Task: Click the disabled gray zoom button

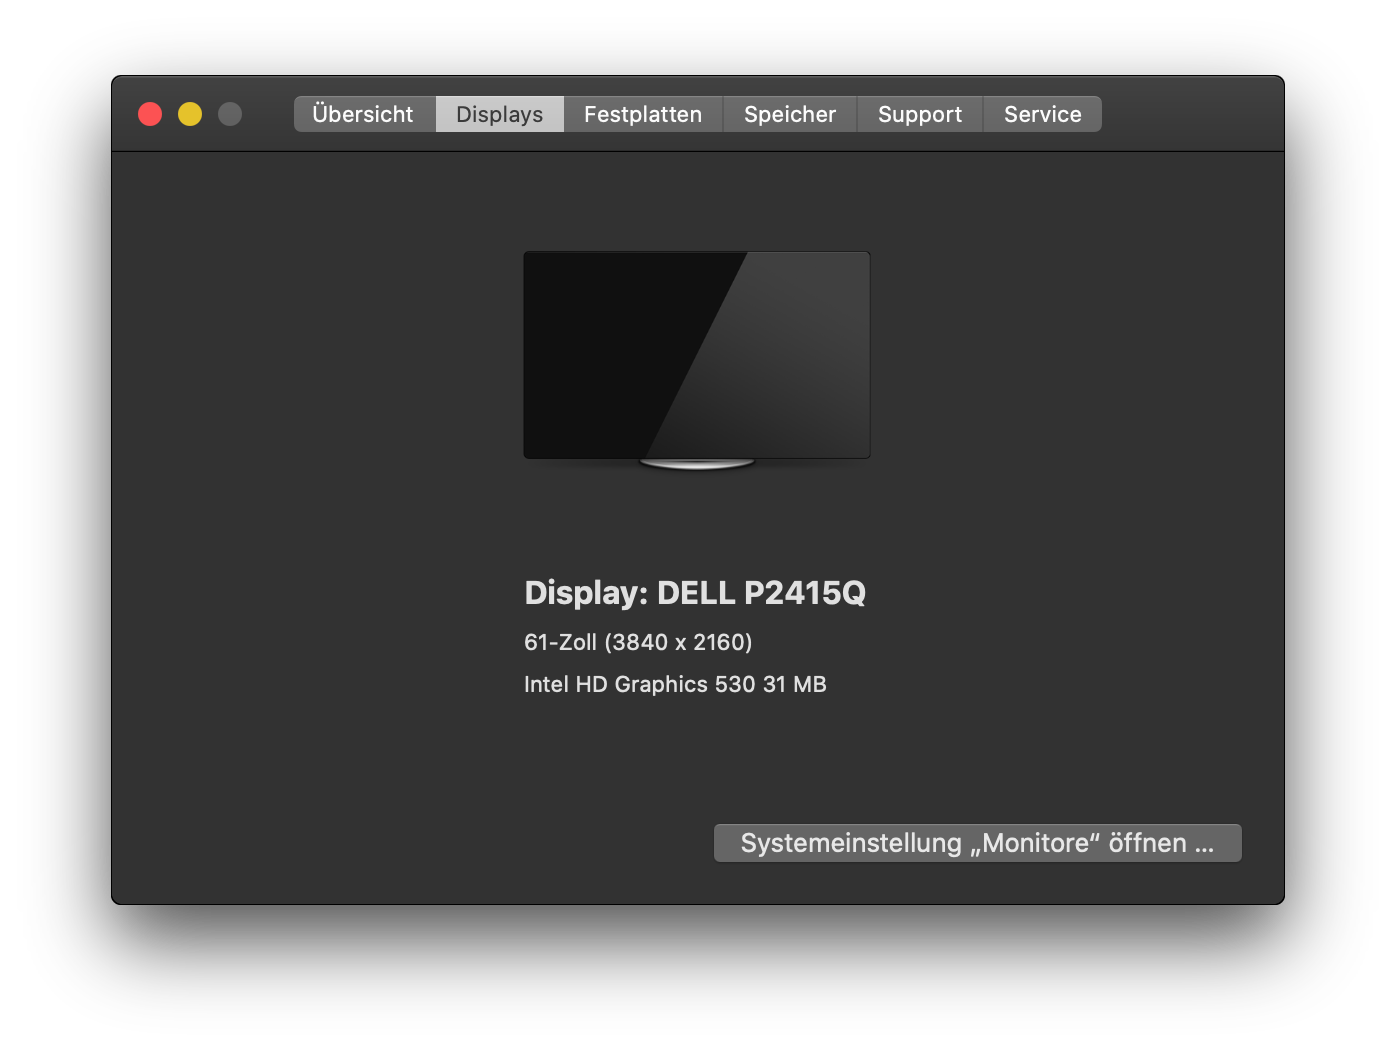Action: click(230, 114)
